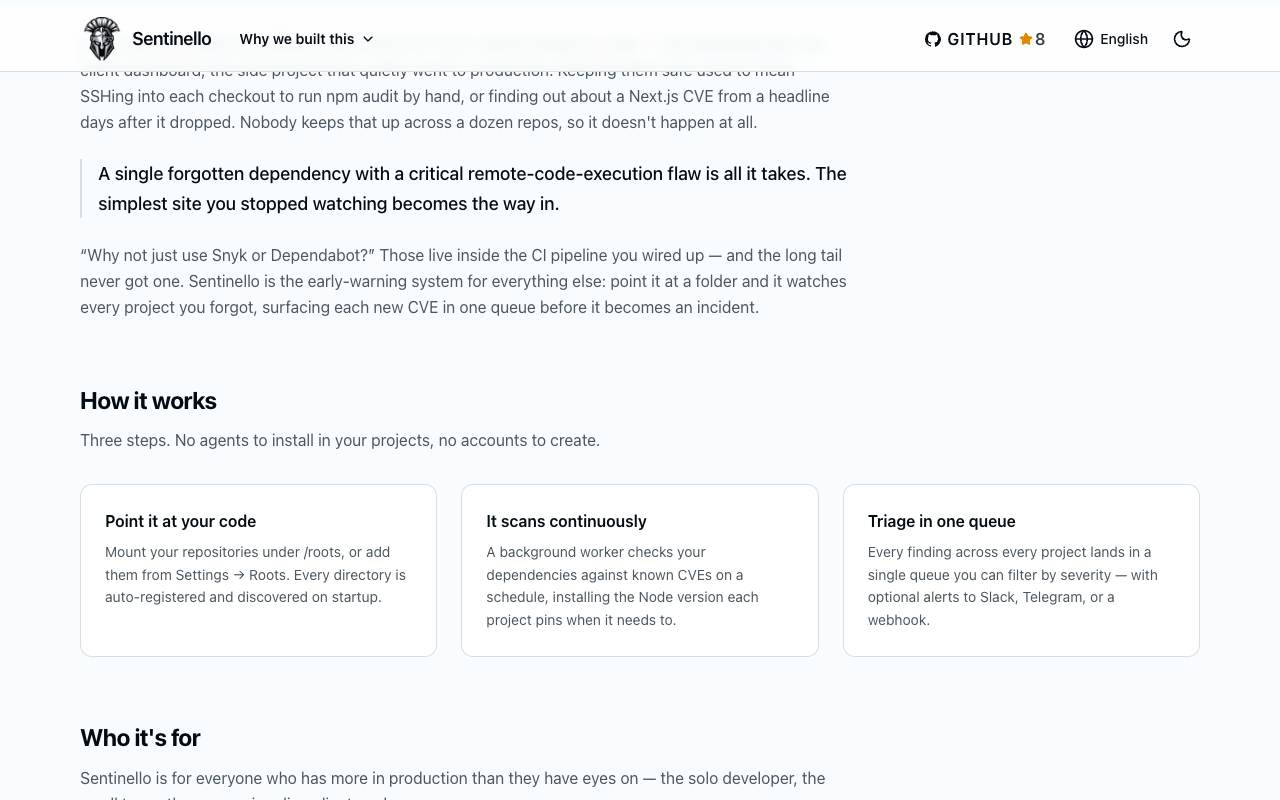Image resolution: width=1280 pixels, height=800 pixels.
Task: Click the background worker card description
Action: [x=623, y=586]
